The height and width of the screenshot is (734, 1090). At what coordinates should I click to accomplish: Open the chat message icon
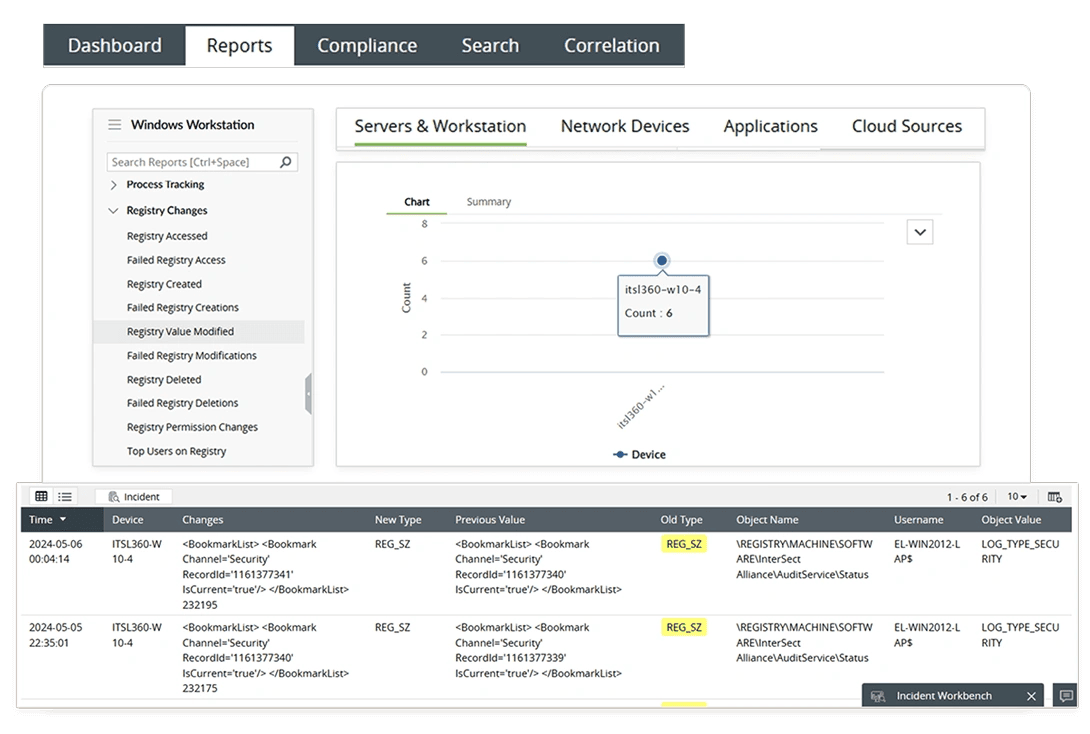(1066, 696)
